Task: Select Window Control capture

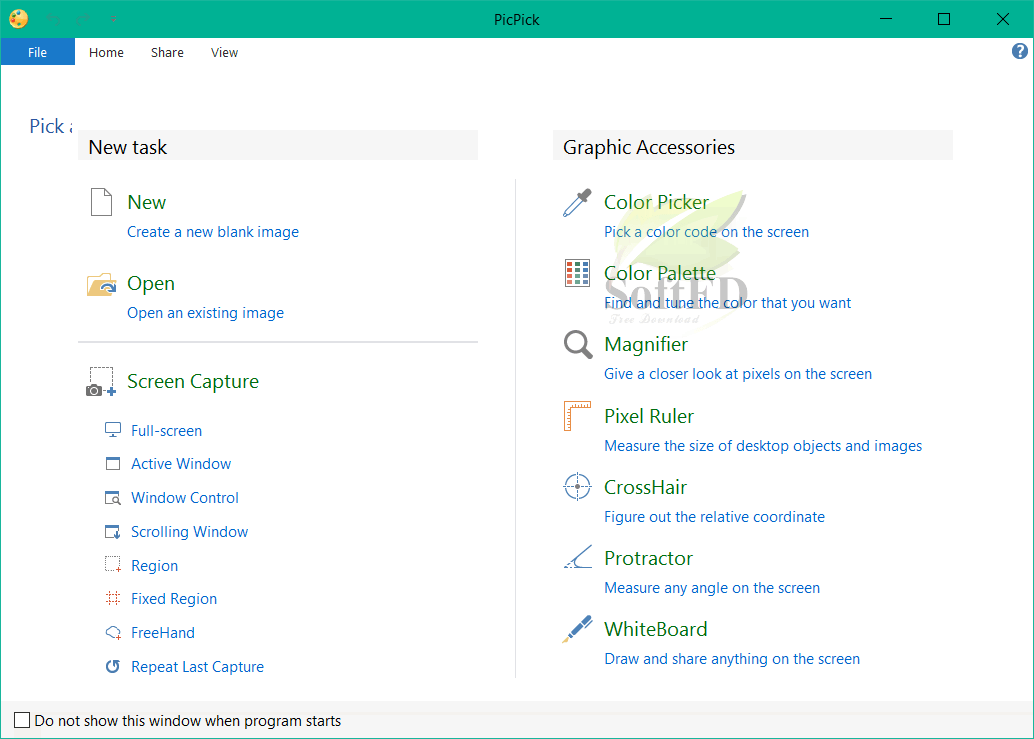Action: tap(185, 498)
